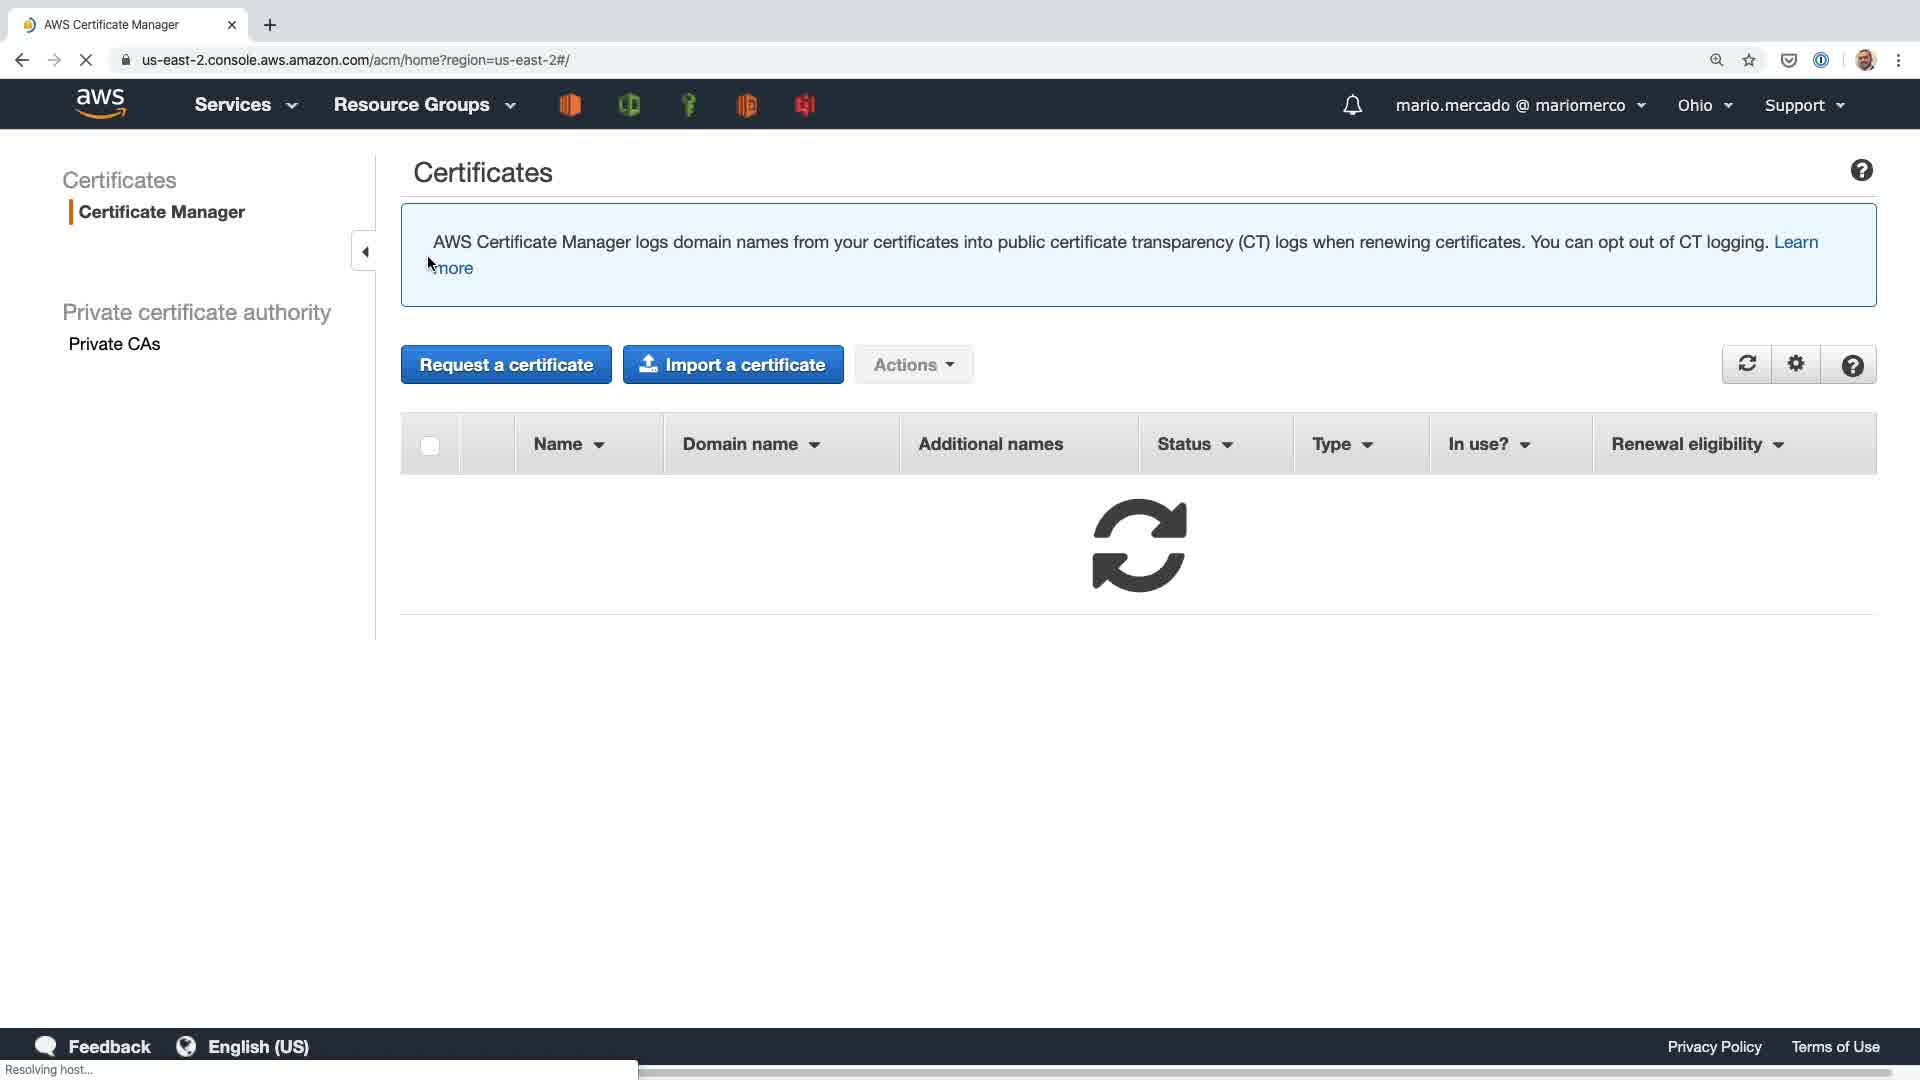
Task: Open the green key service shortcut icon
Action: pos(688,105)
